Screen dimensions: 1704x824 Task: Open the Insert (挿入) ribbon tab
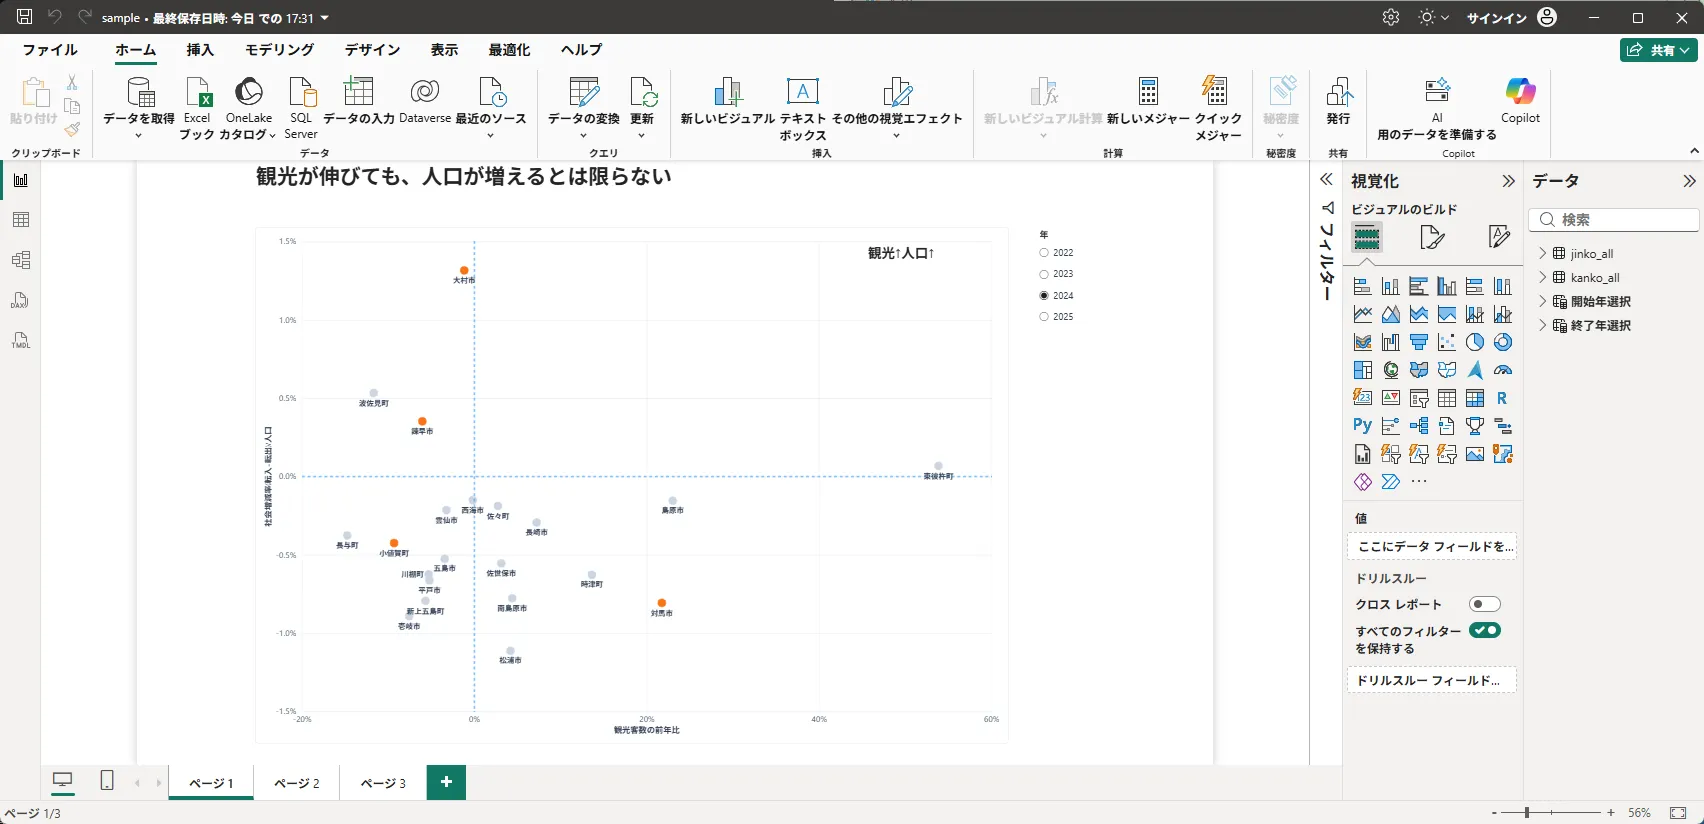(200, 50)
